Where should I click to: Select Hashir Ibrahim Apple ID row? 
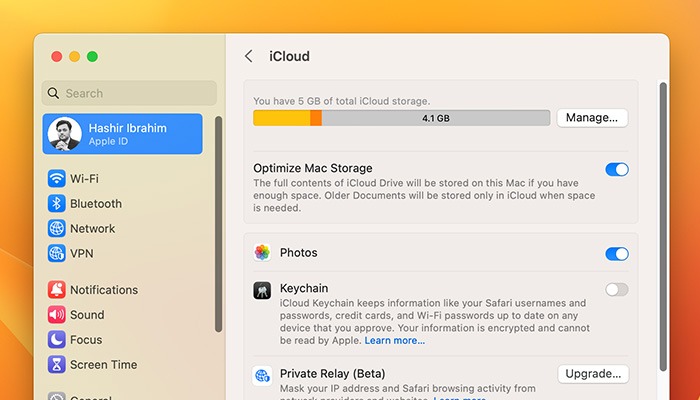[123, 134]
